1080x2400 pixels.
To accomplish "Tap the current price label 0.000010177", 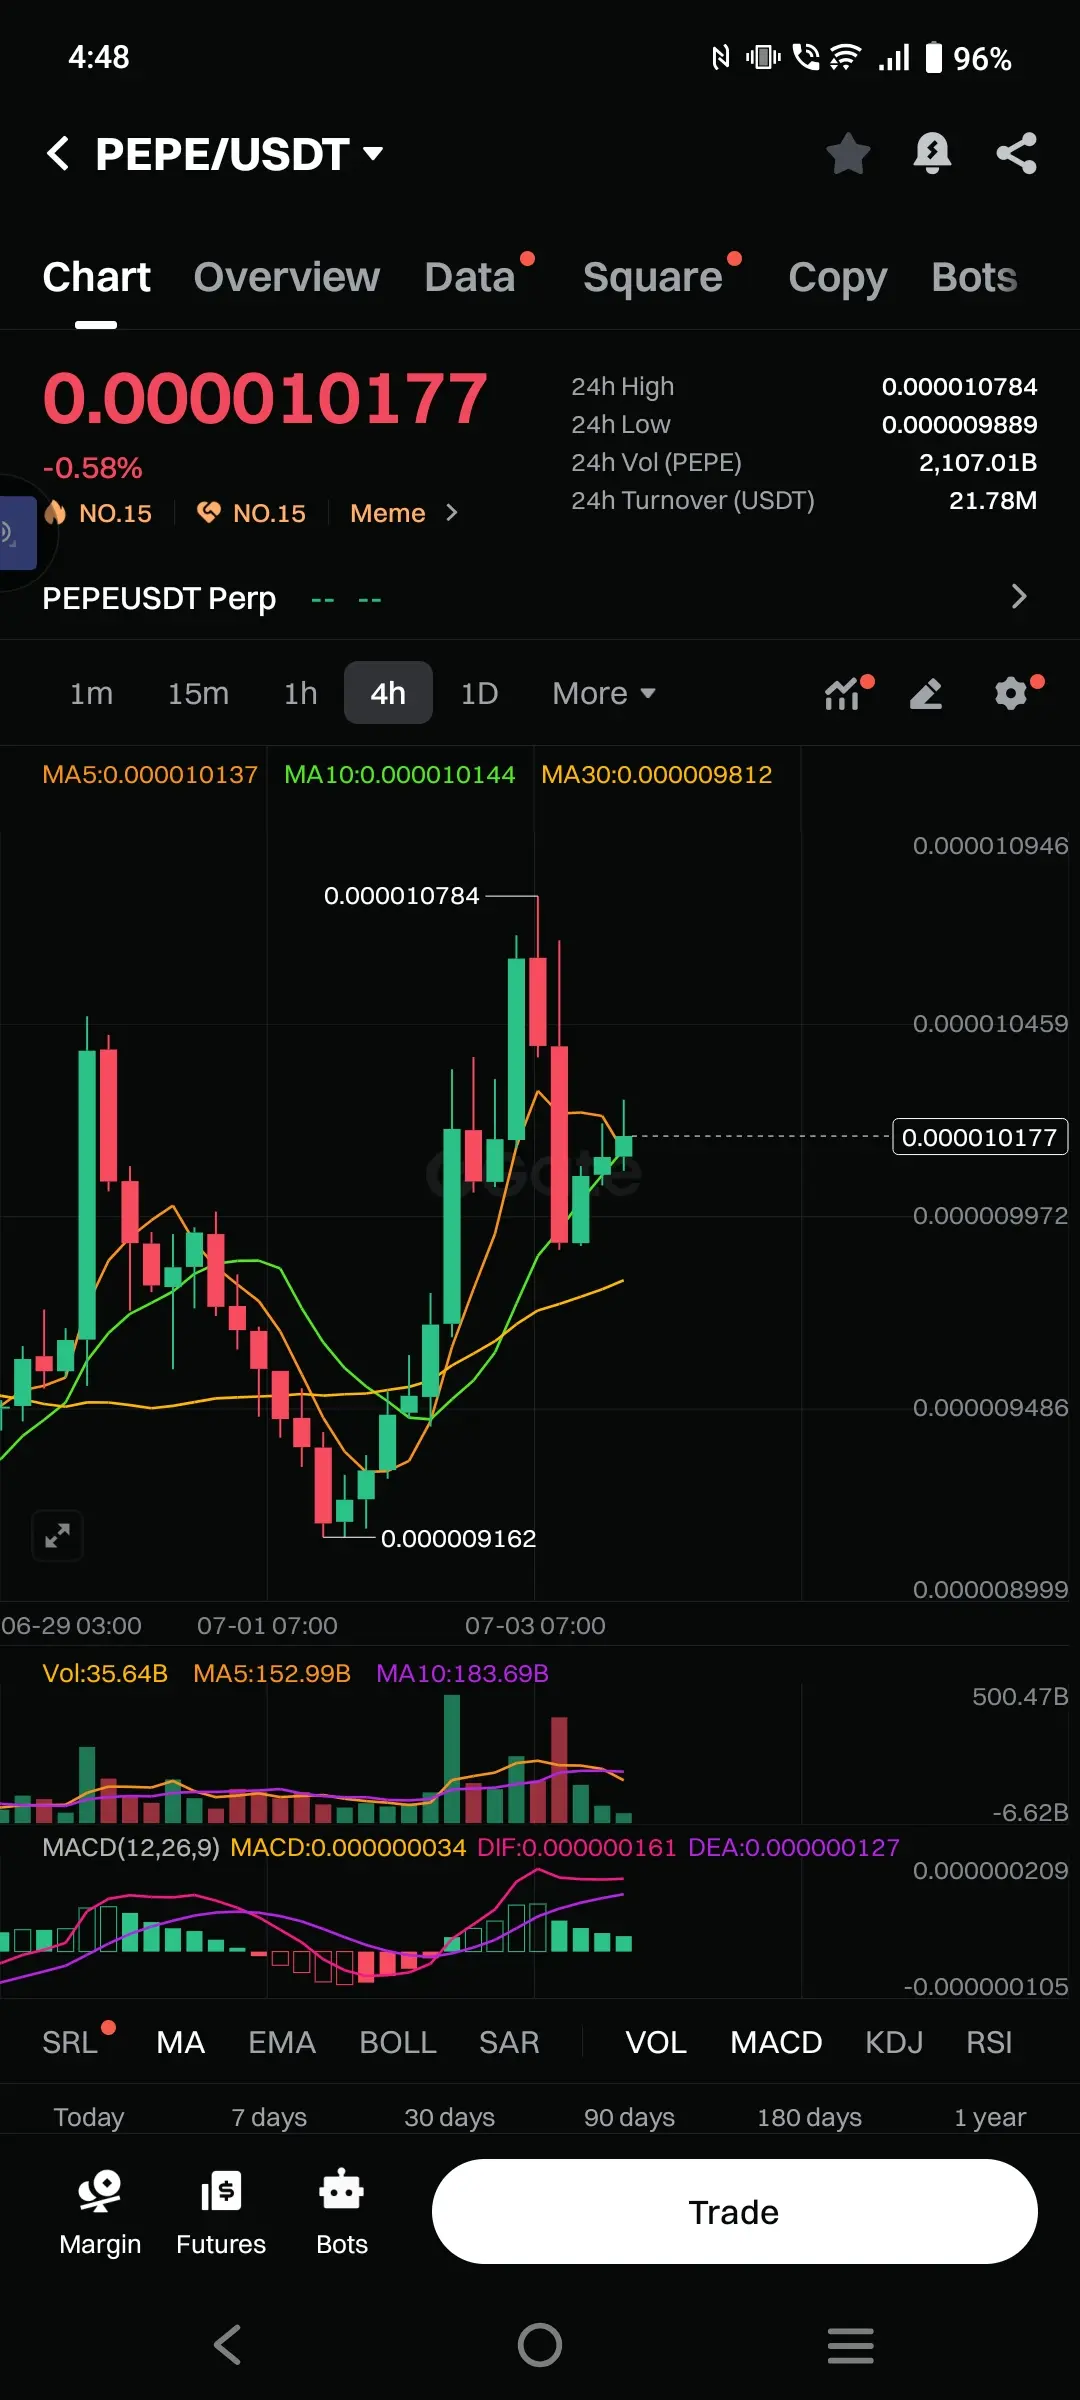I will (980, 1137).
